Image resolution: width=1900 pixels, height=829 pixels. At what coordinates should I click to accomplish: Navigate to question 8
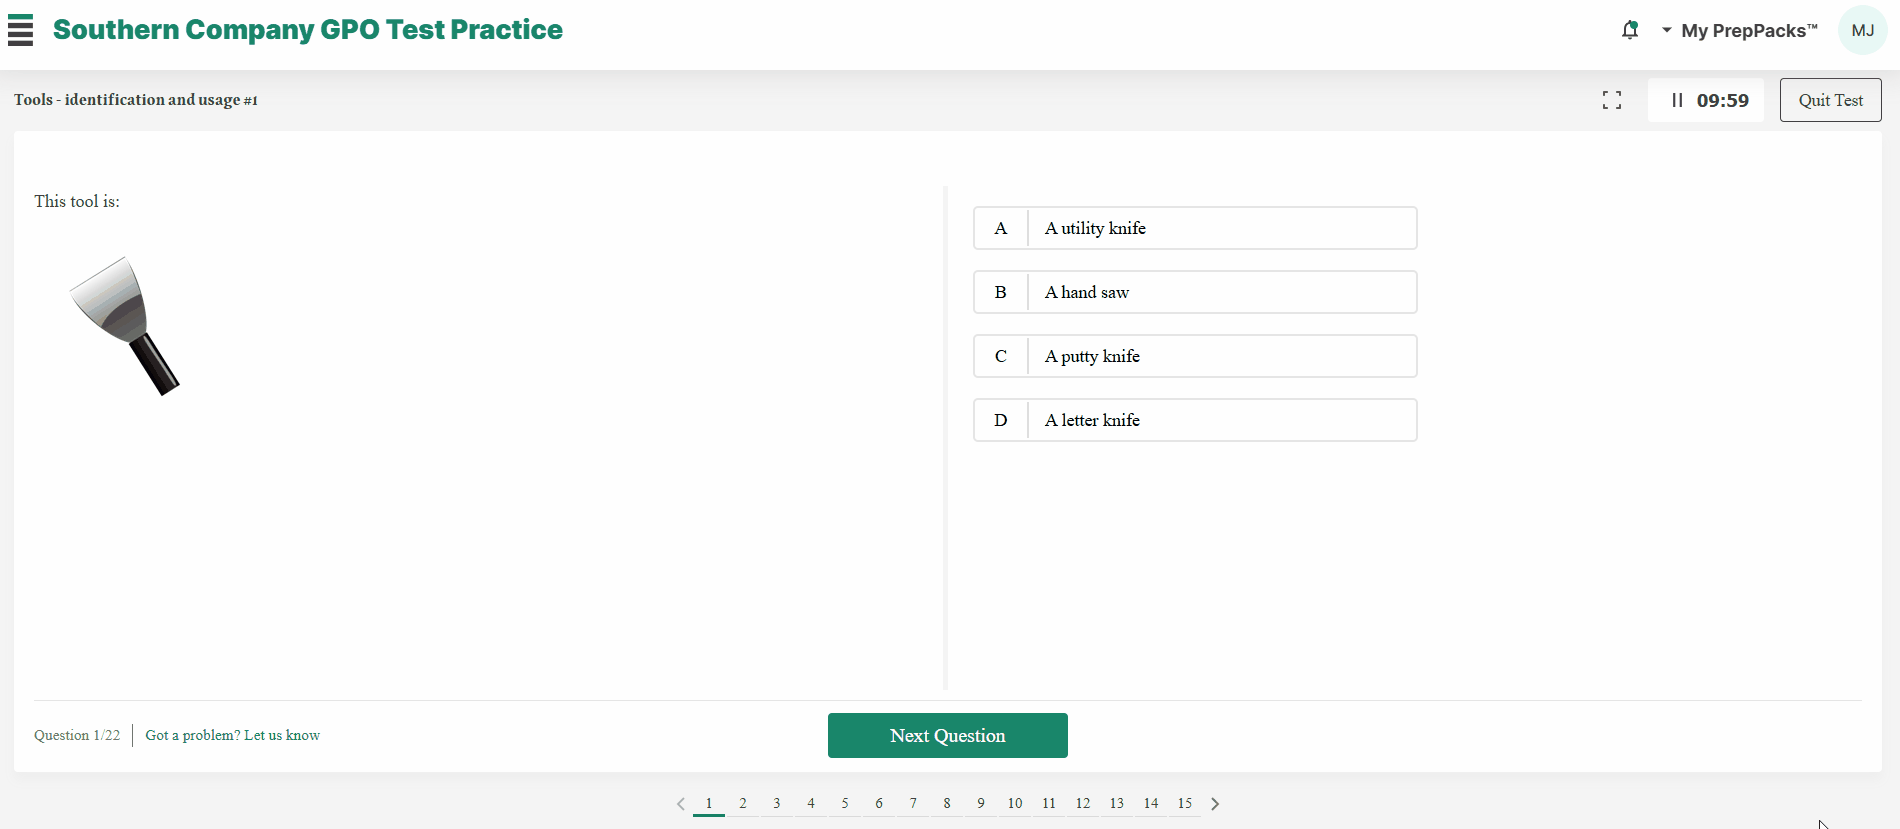947,804
